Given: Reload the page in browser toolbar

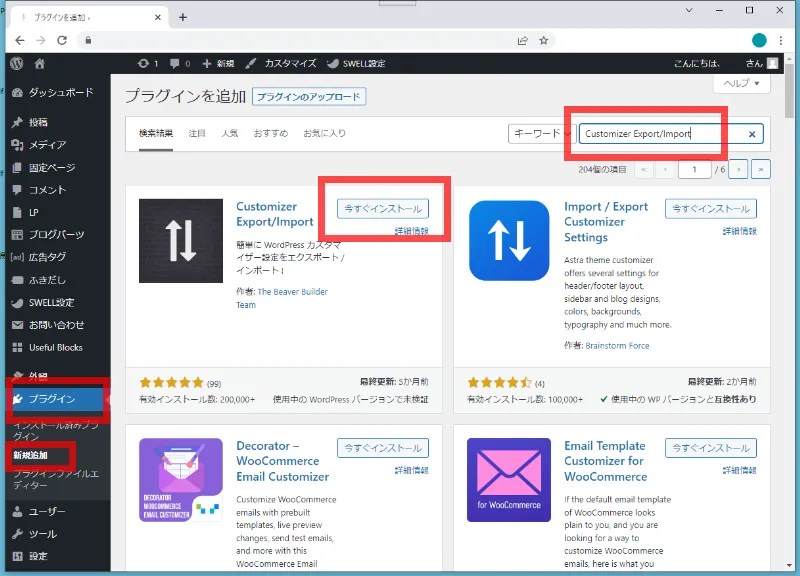Looking at the screenshot, I should tap(62, 40).
